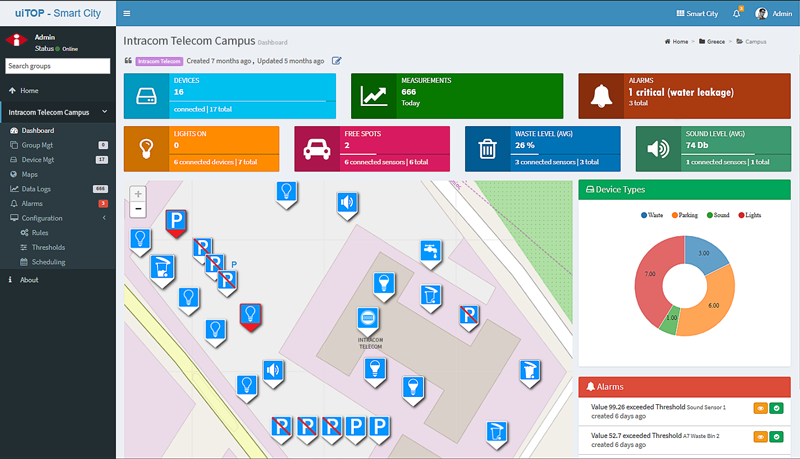800x459 pixels.
Task: Click the Intracom Telecom purple tag
Action: point(159,61)
